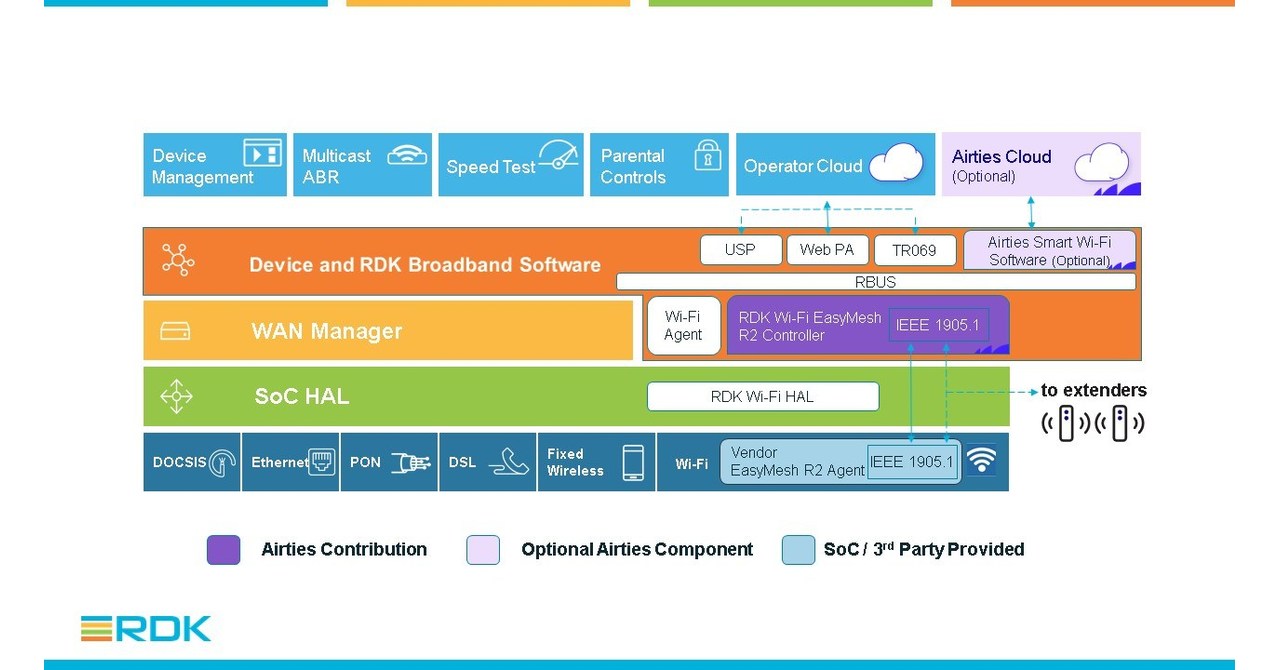This screenshot has width=1279, height=670.
Task: Click the Operator Cloud icon
Action: click(896, 161)
